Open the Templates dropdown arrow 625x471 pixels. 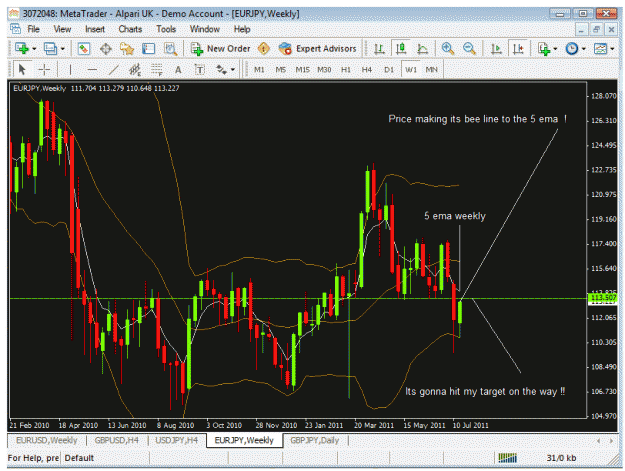pos(613,49)
